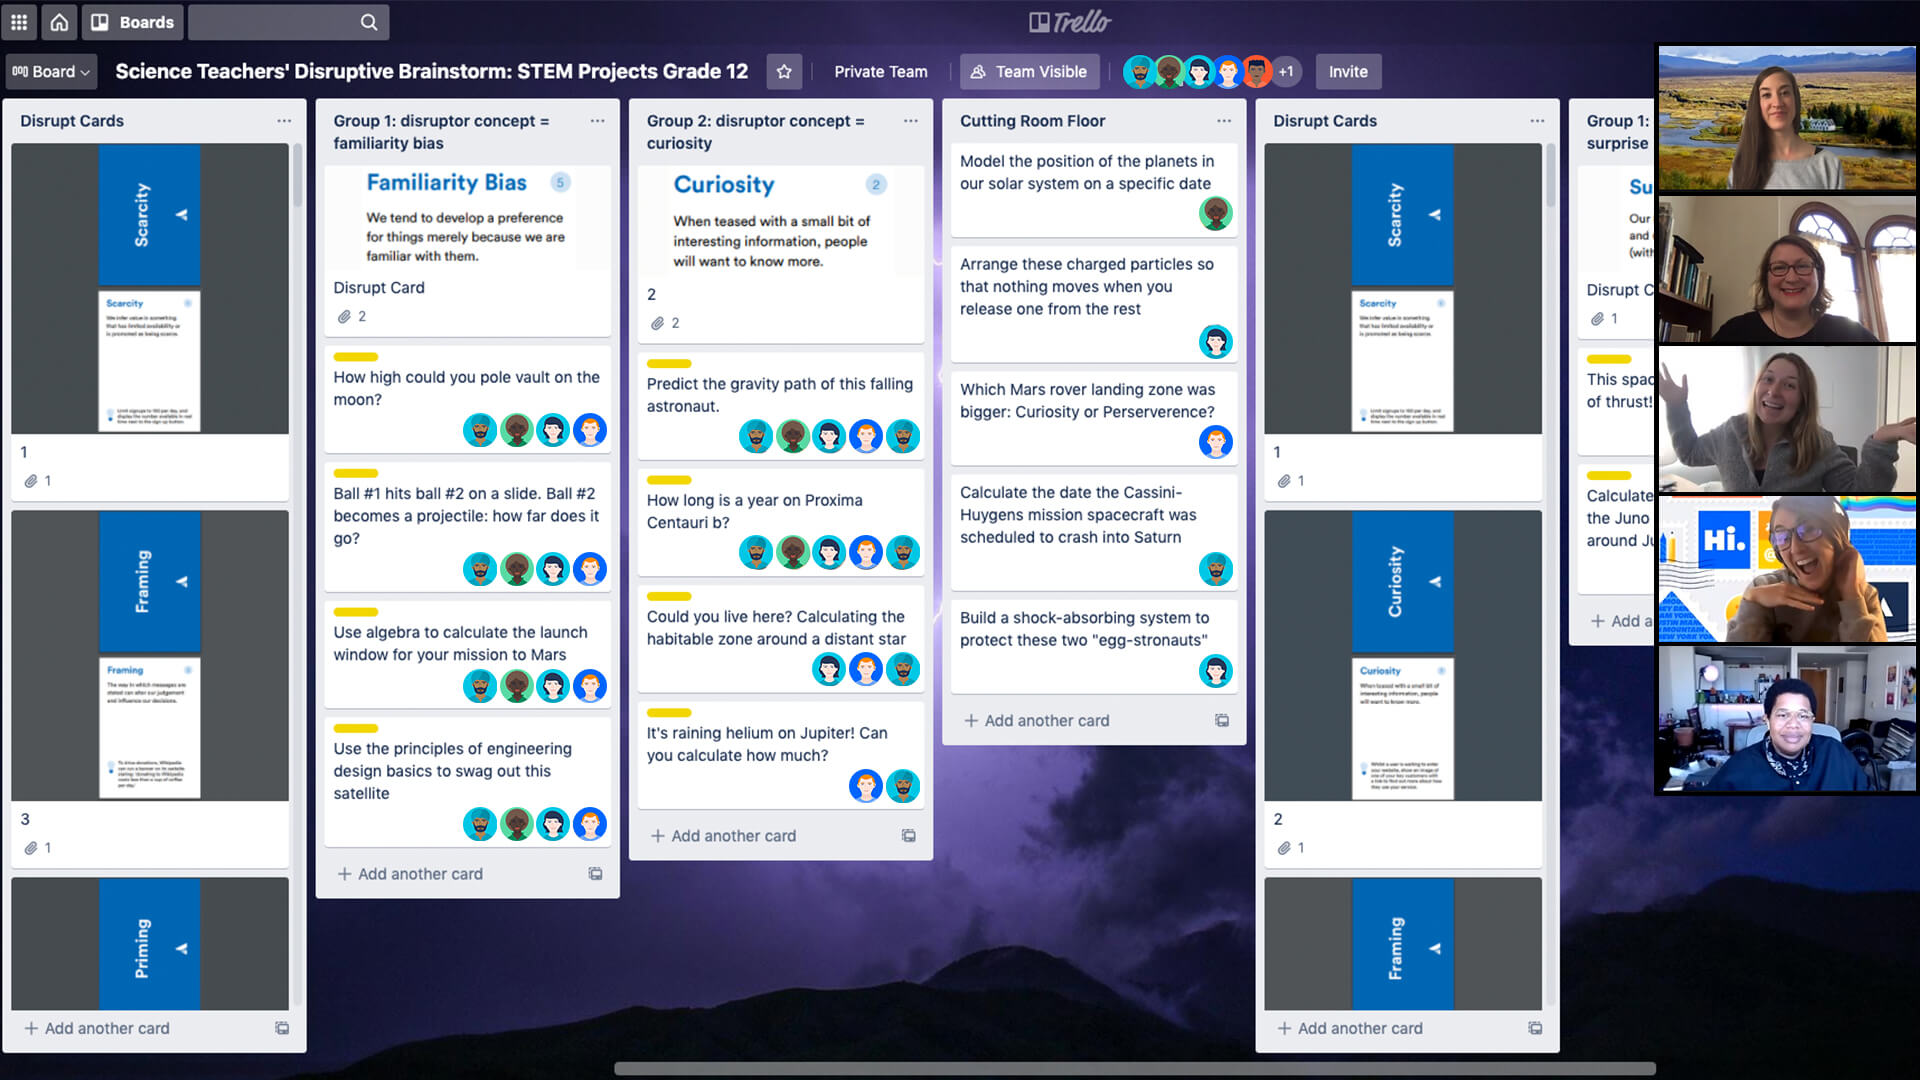Click the Private Team lock icon
This screenshot has height=1080, width=1920.
click(881, 71)
